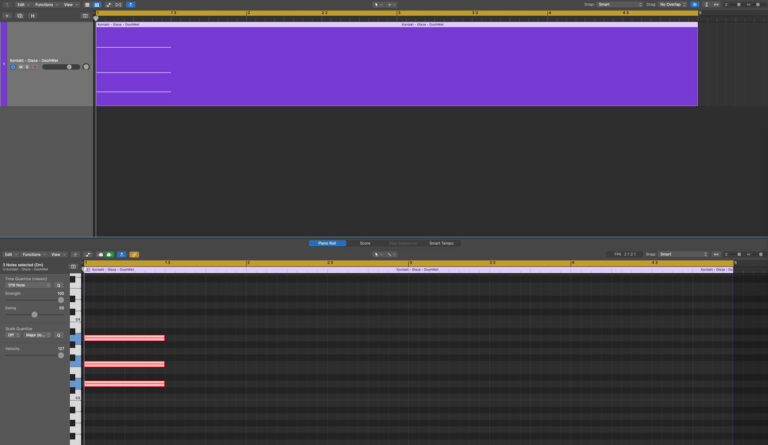The height and width of the screenshot is (445, 768).
Task: Click the yellow link icon in piano roll
Action: pos(134,254)
